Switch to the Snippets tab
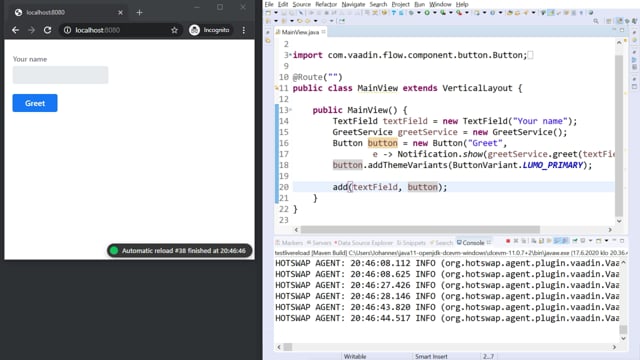This screenshot has width=640, height=360. 411,242
